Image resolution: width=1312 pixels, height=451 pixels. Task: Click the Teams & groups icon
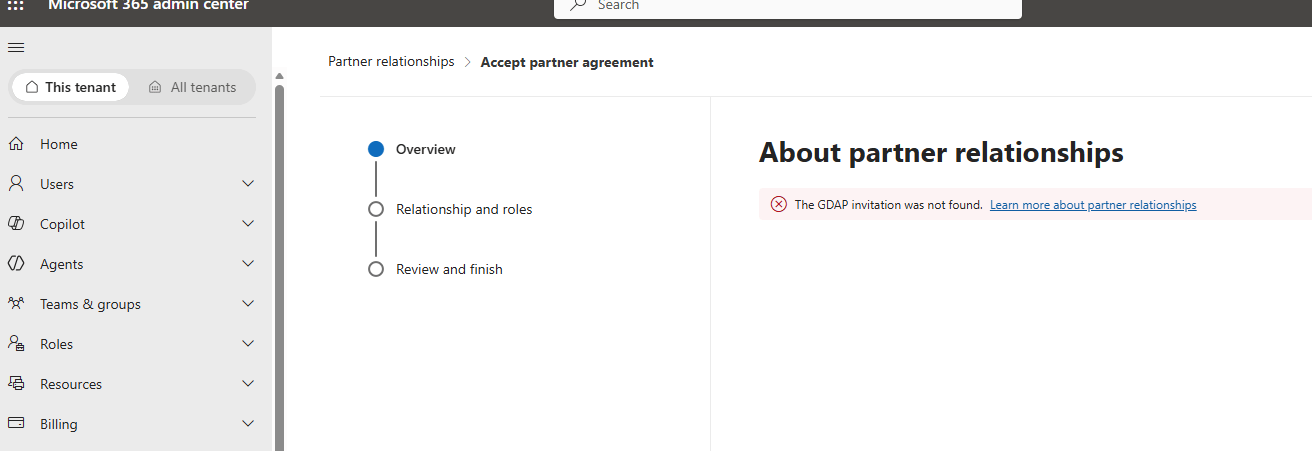pyautogui.click(x=16, y=304)
